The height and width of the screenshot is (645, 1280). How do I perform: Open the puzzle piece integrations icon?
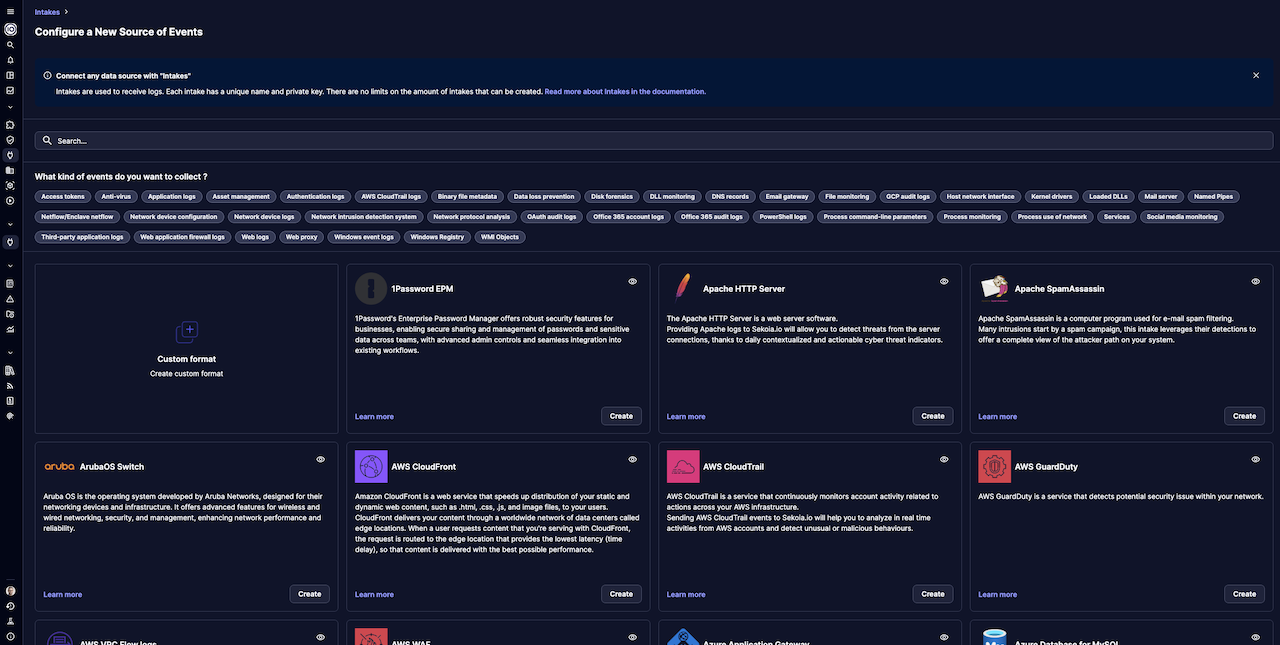[10, 125]
